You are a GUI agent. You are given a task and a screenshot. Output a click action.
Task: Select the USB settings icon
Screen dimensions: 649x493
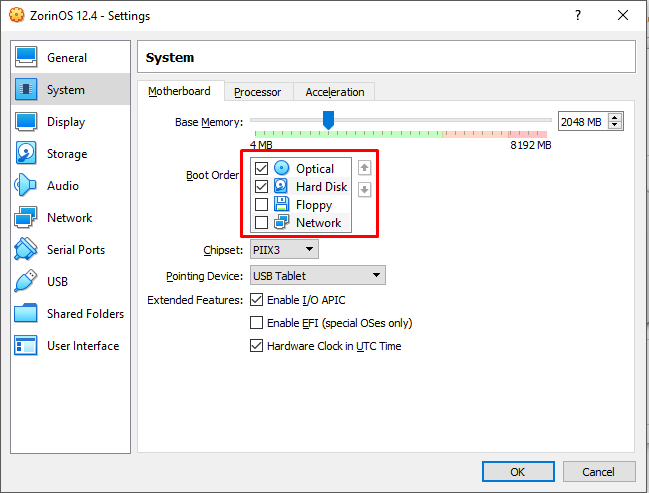pos(27,282)
